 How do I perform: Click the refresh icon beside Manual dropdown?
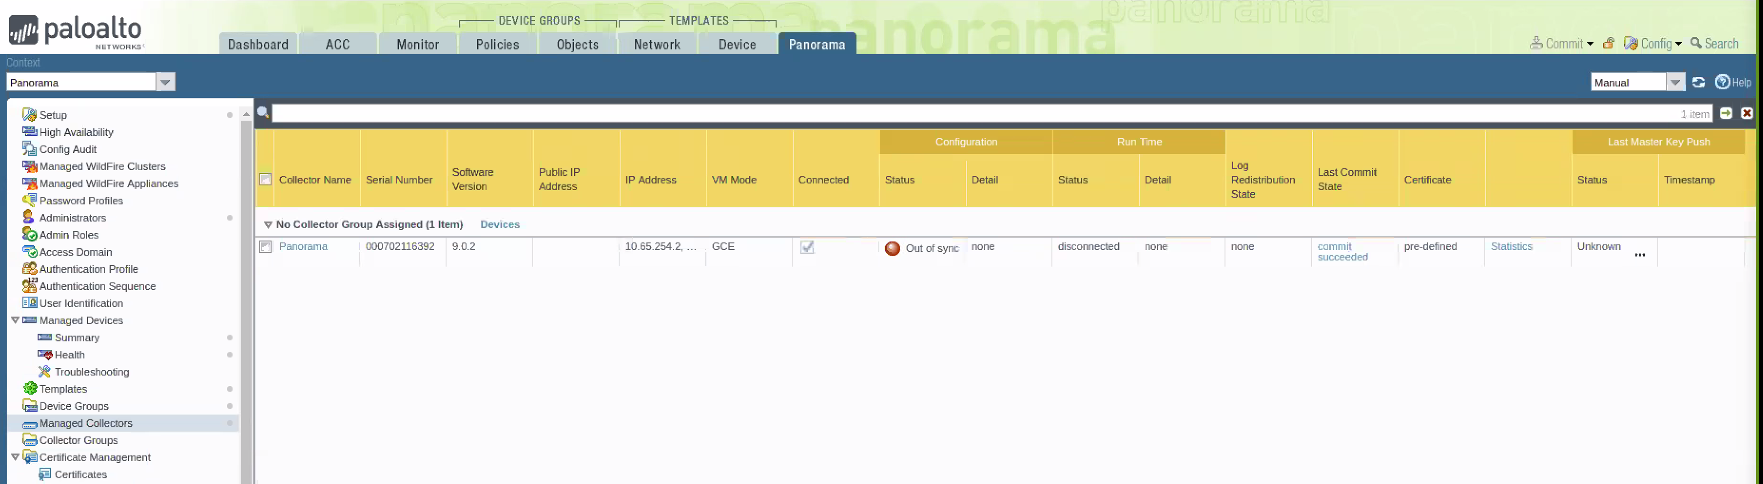click(1698, 82)
